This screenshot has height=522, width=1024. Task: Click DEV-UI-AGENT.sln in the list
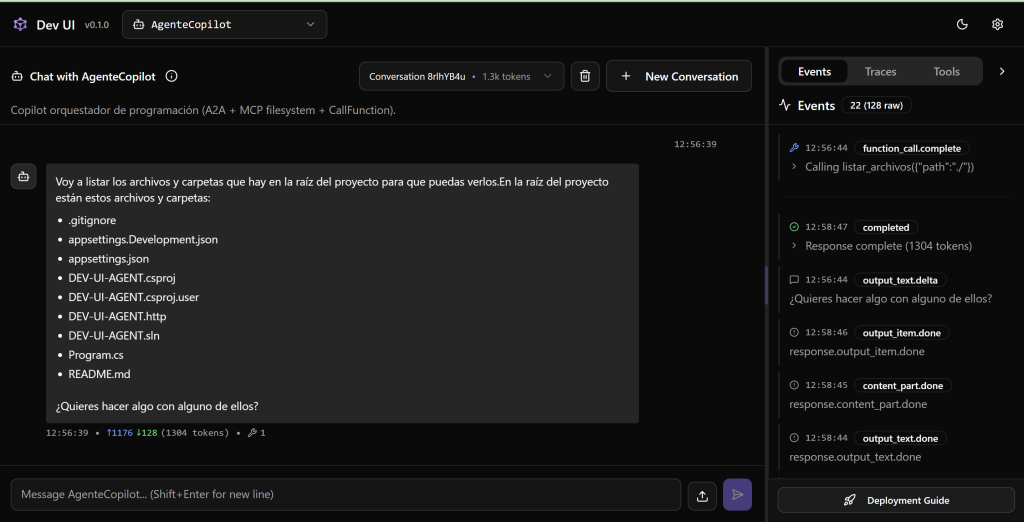114,336
